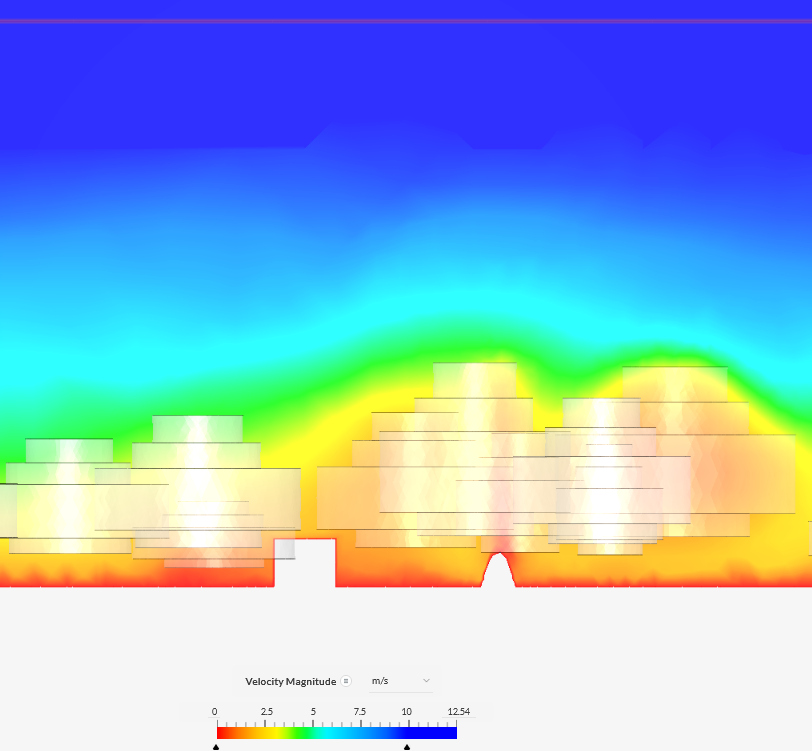Open the legend options icon beside Velocity Magnitude

coord(346,681)
